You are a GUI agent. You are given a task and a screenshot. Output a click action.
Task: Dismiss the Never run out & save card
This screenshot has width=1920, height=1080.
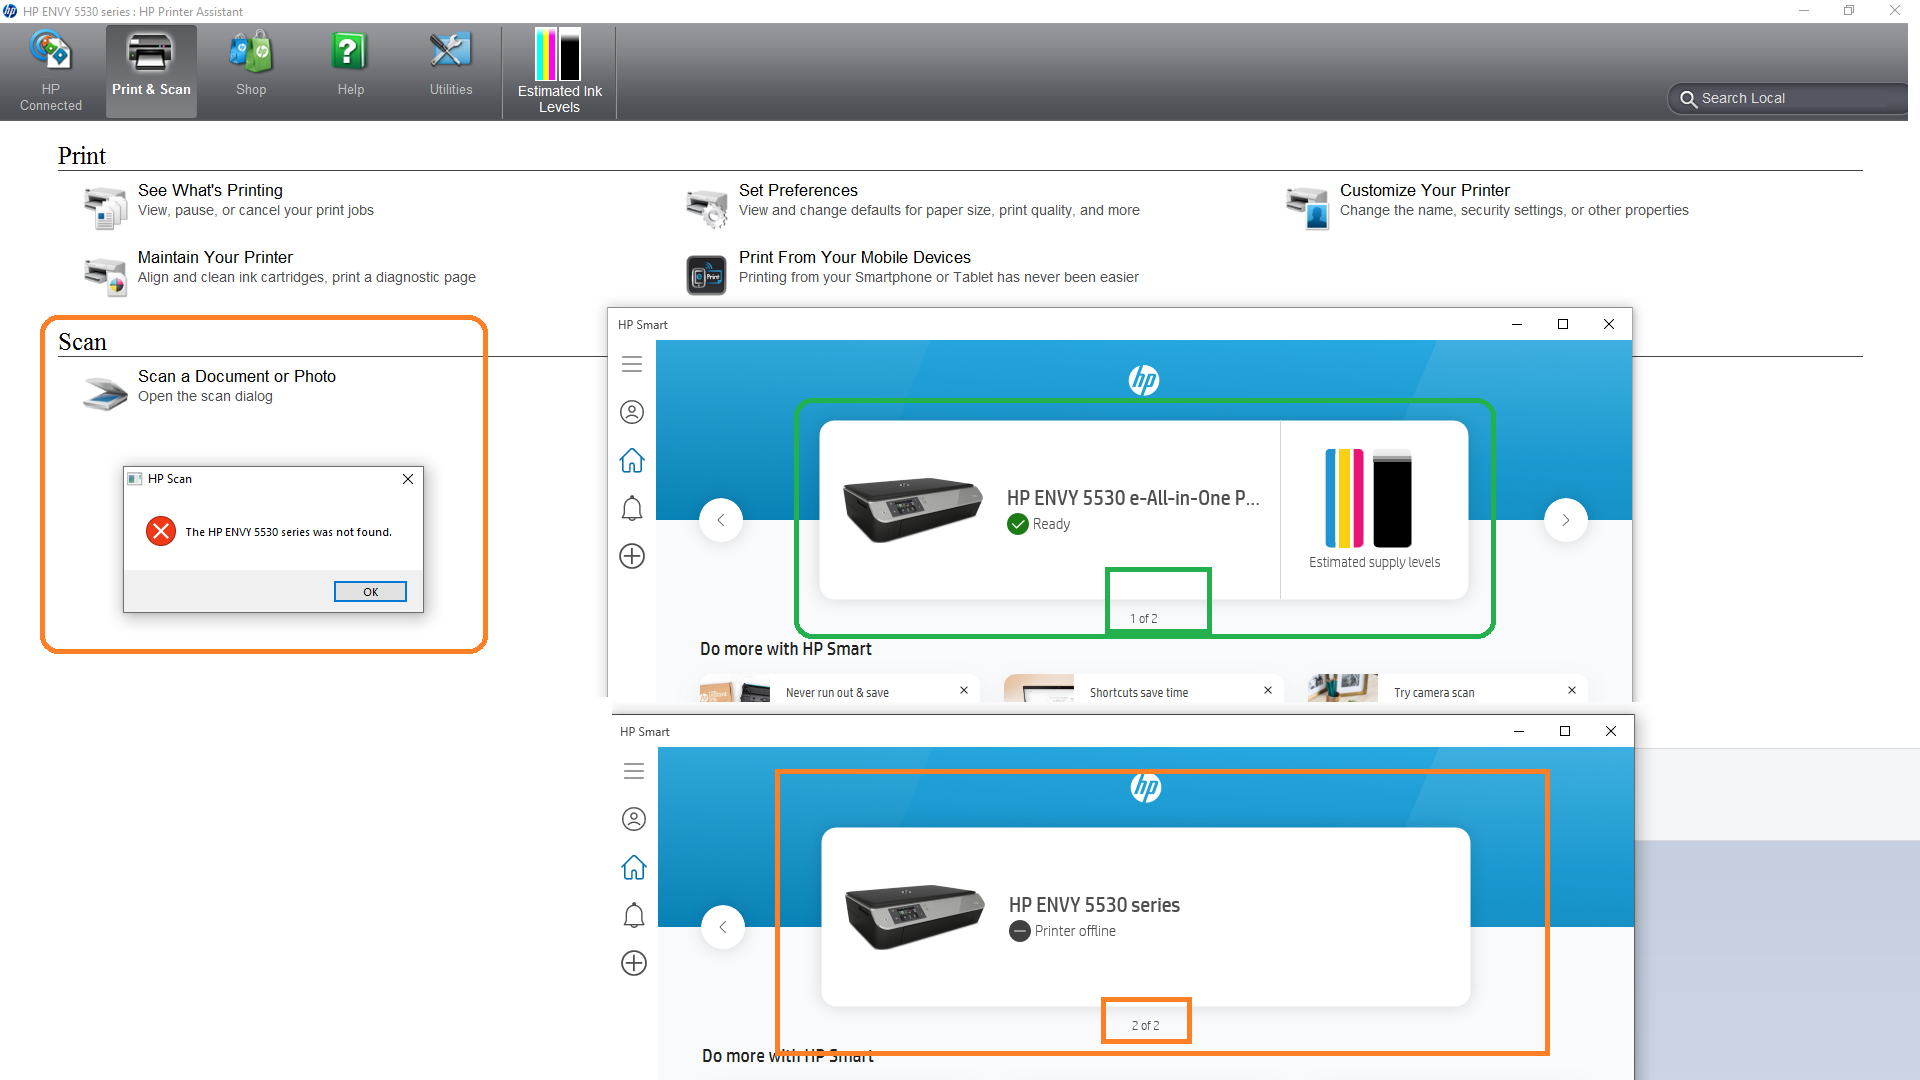(x=964, y=690)
